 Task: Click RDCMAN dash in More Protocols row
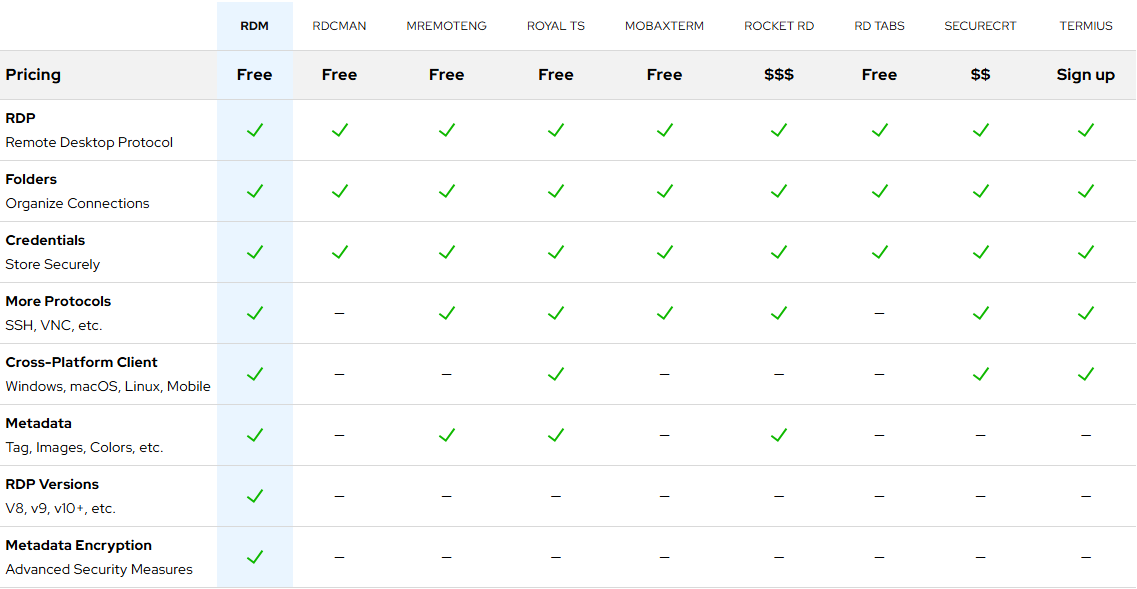(339, 313)
